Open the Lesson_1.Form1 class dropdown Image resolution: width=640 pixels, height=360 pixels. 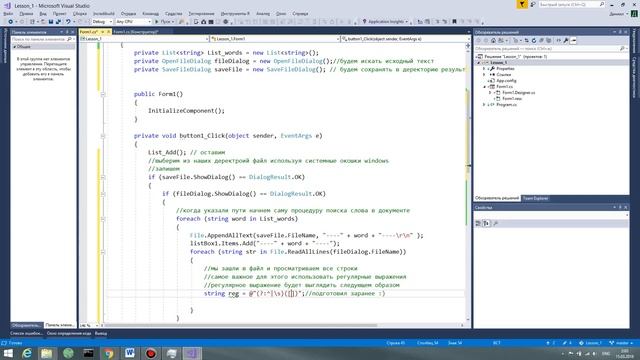(275, 39)
